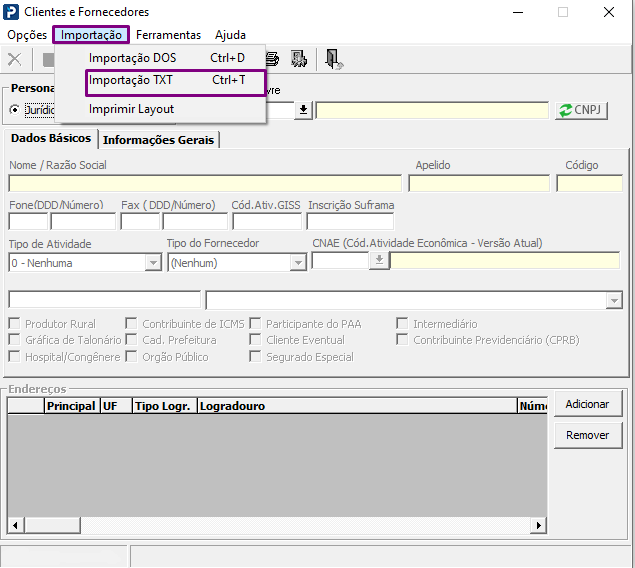The height and width of the screenshot is (568, 635).
Task: Click the search arrow icon beside the CNAE field
Action: tap(379, 261)
